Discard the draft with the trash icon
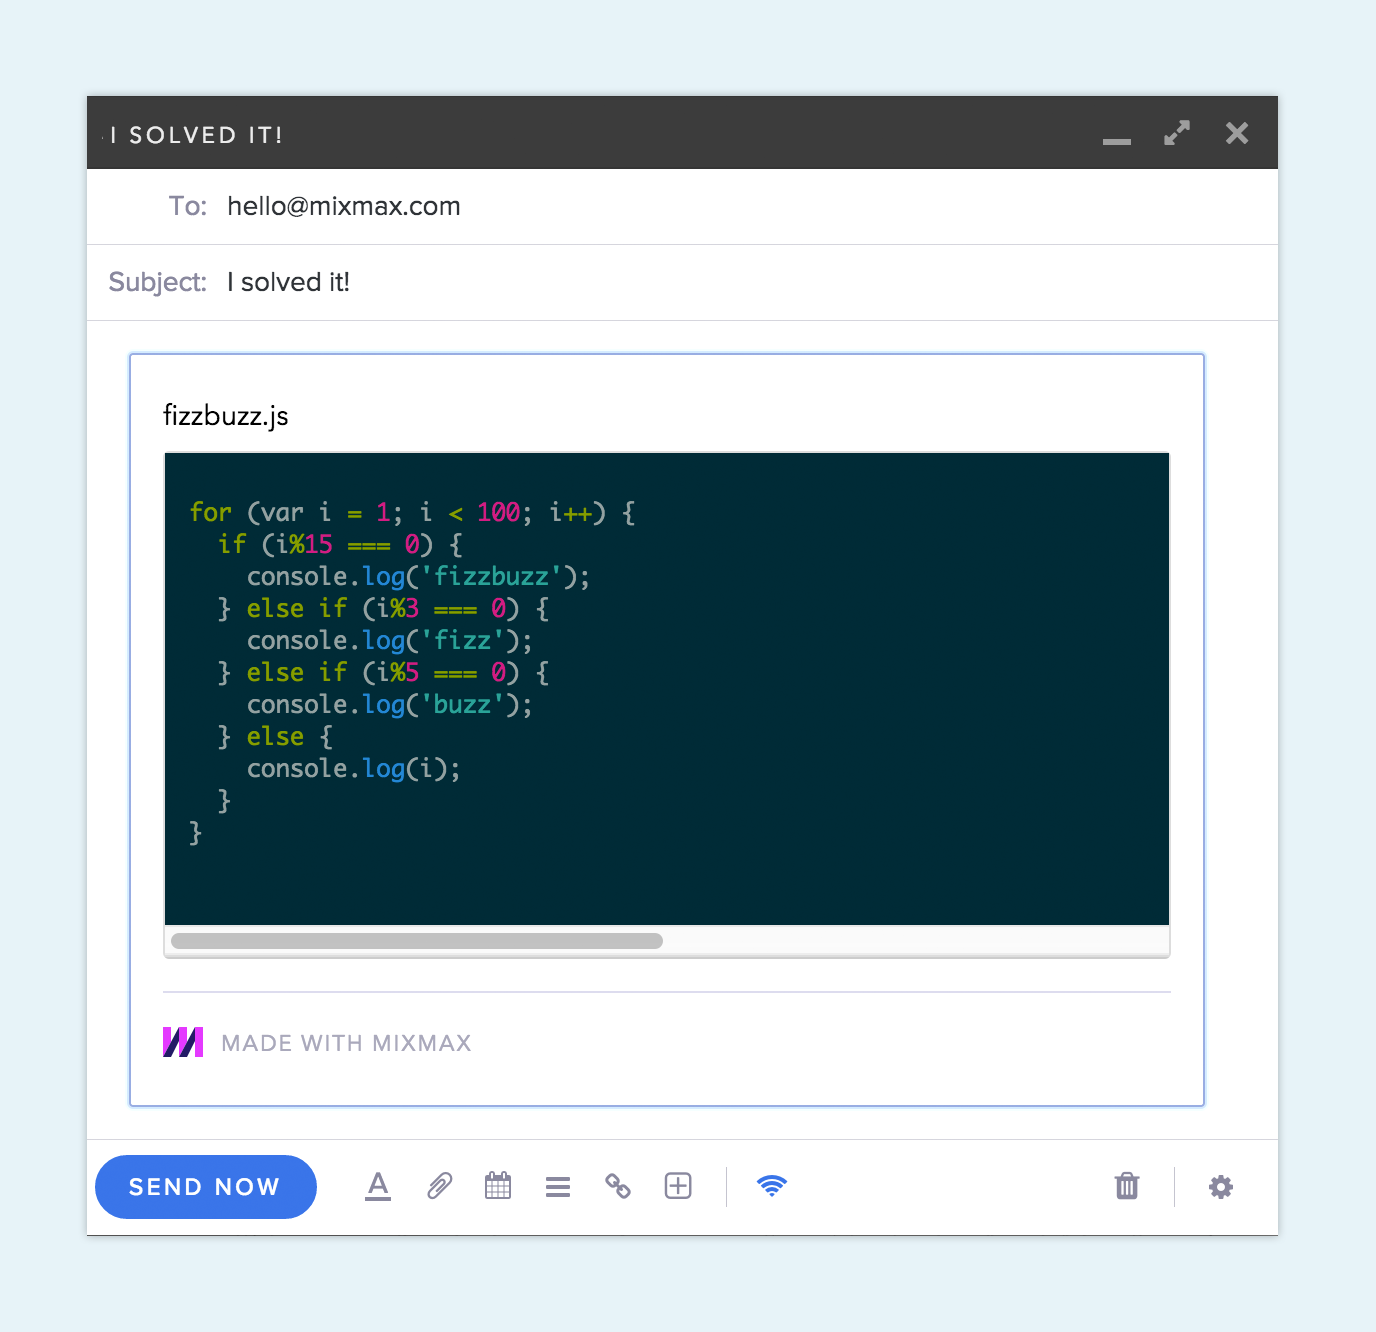The width and height of the screenshot is (1376, 1332). coord(1127,1186)
